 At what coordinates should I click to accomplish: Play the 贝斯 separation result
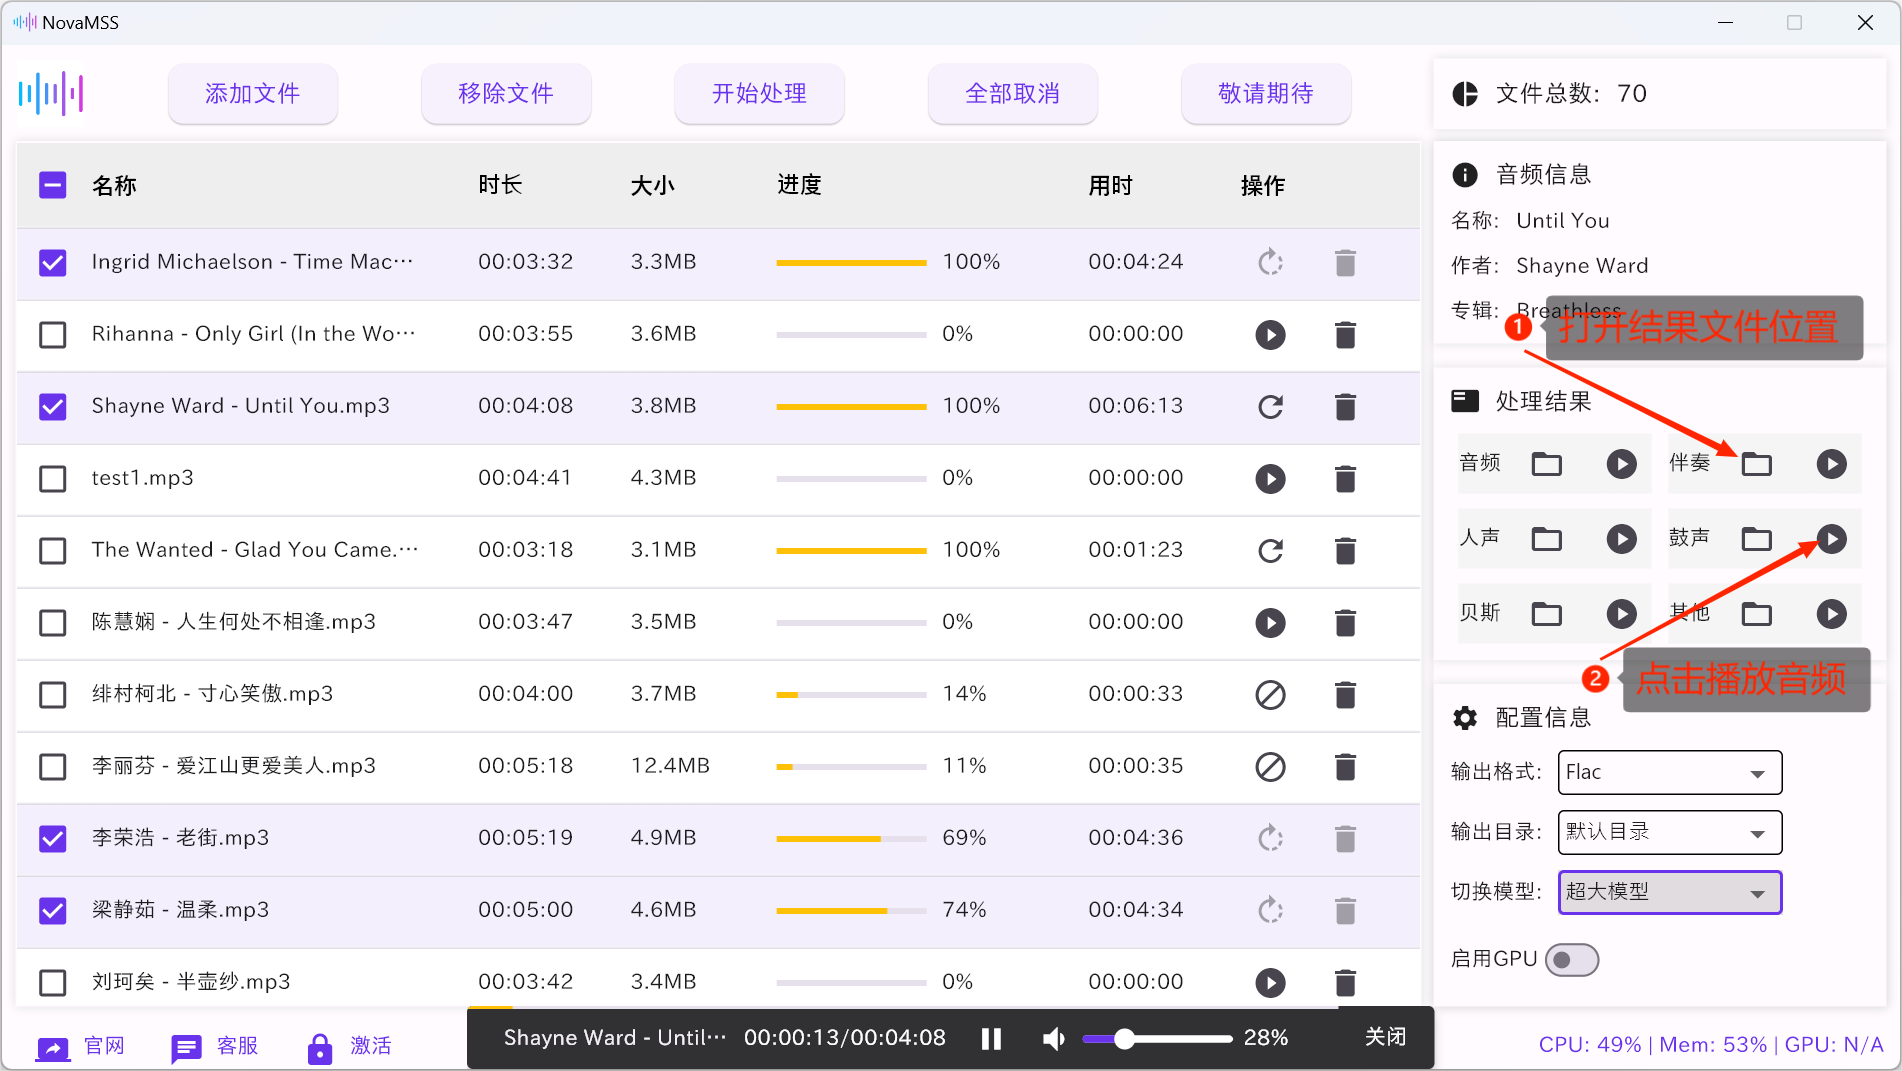coord(1621,613)
